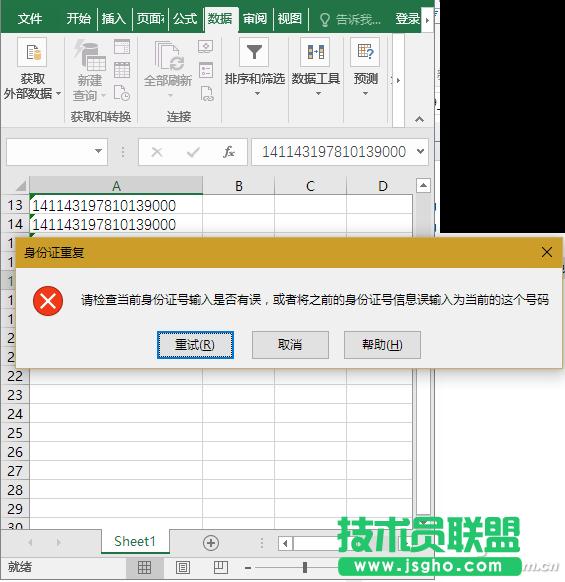The image size is (565, 582).
Task: Open the 数据工具 icon
Action: (x=315, y=52)
